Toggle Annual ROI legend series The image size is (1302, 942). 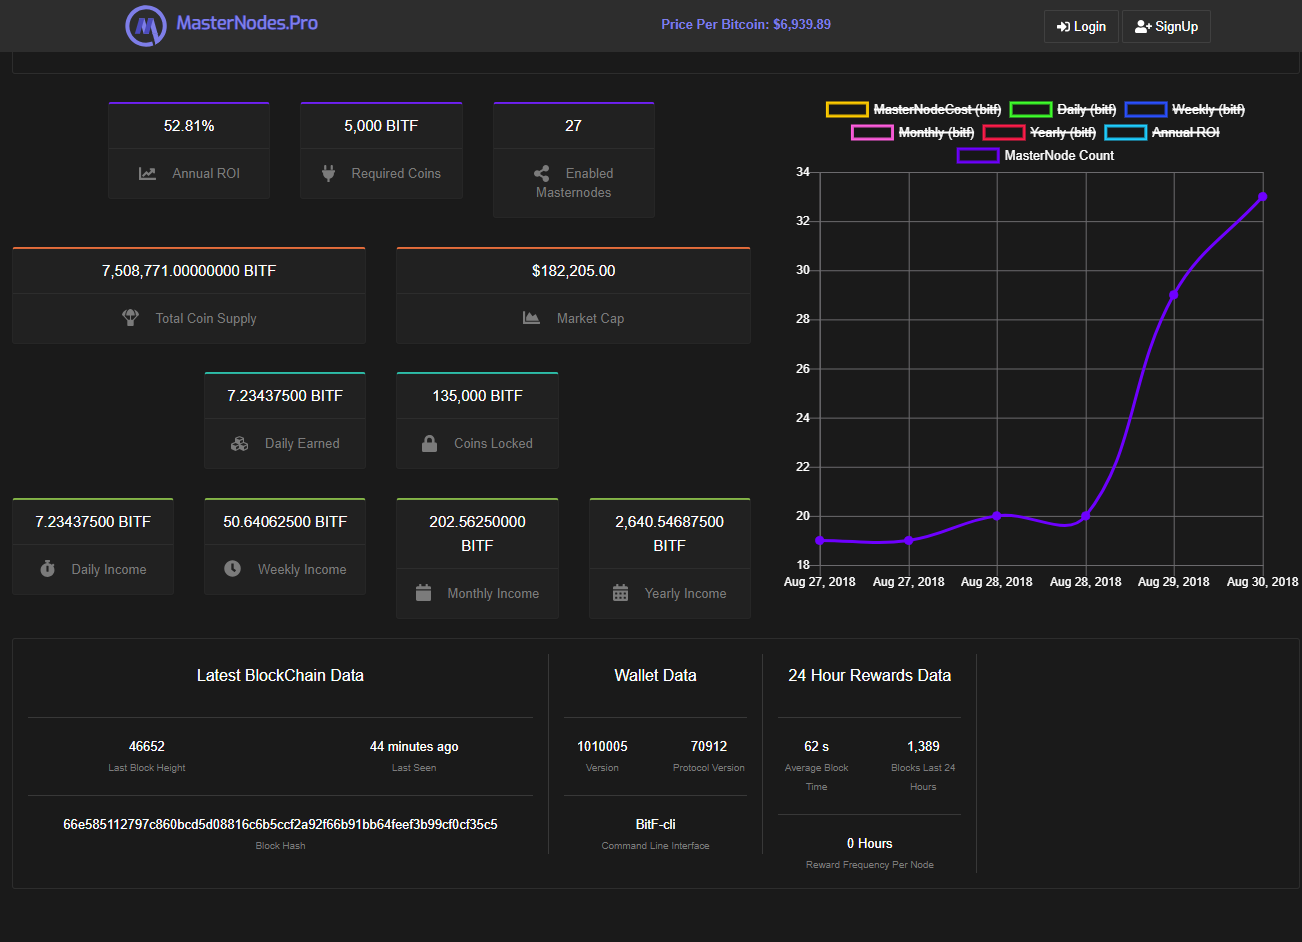[1162, 132]
